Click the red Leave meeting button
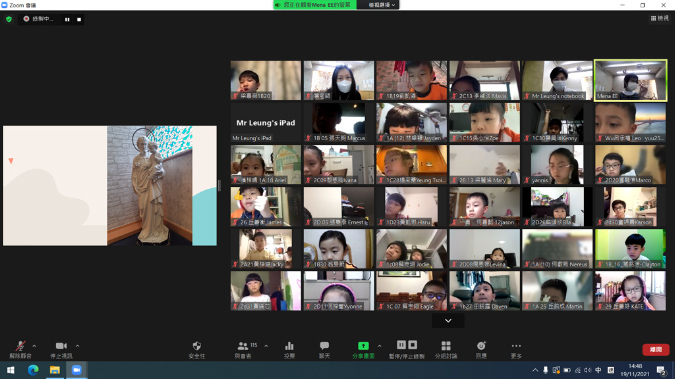Screen dimensions: 675x379 (656, 349)
